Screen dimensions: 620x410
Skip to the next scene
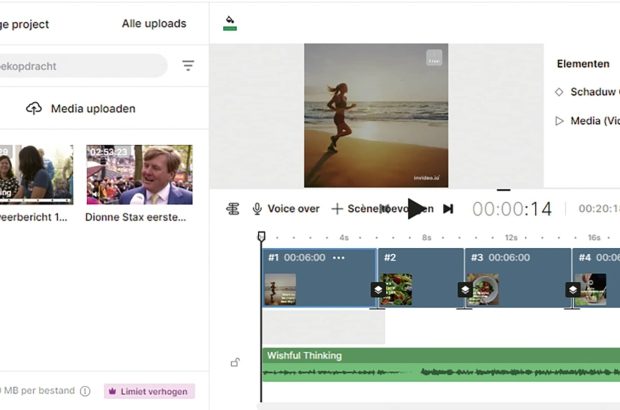[x=448, y=209]
